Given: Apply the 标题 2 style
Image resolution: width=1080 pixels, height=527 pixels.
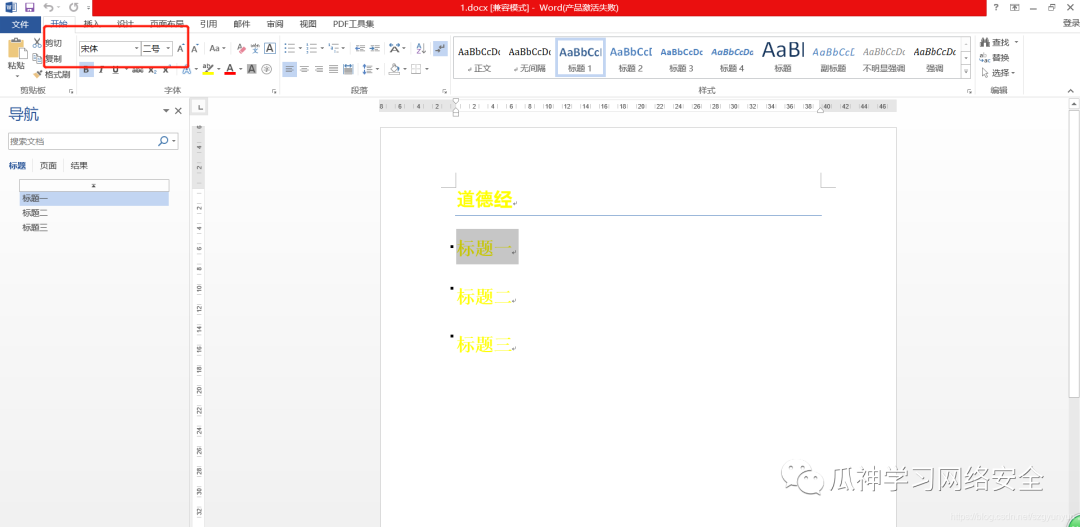Looking at the screenshot, I should (631, 58).
